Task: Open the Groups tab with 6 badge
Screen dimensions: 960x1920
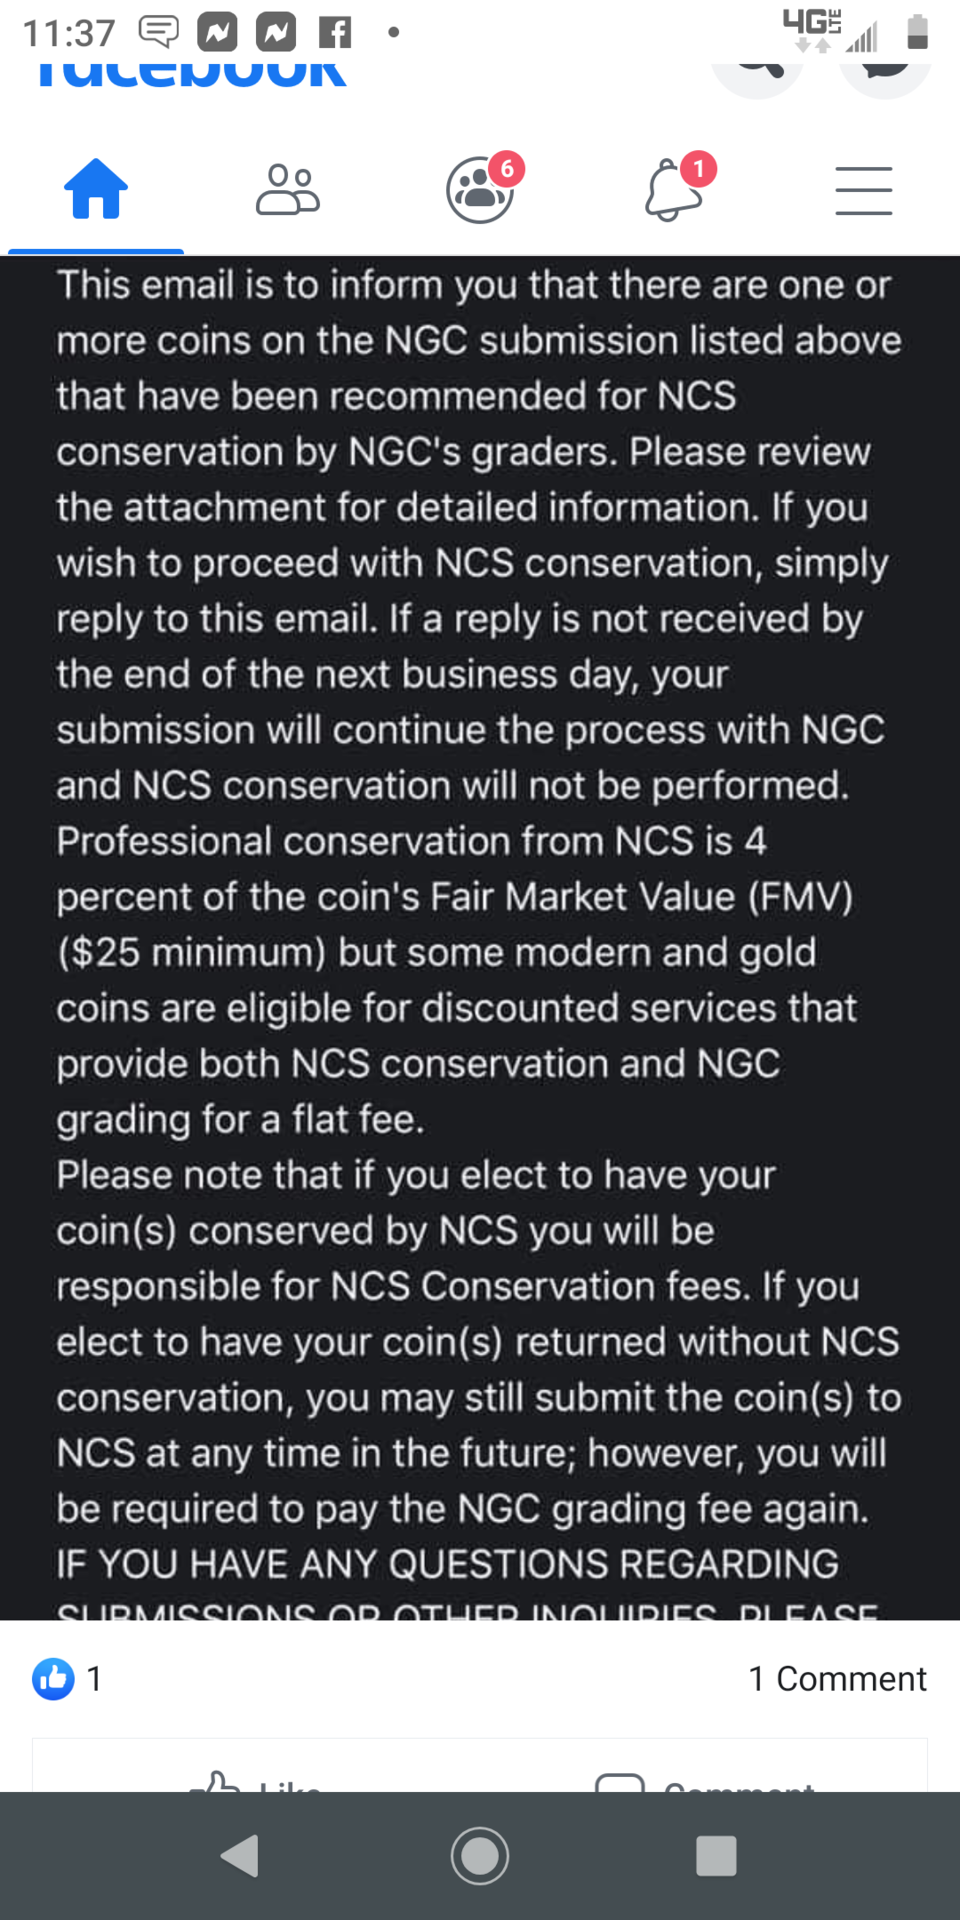Action: (481, 190)
